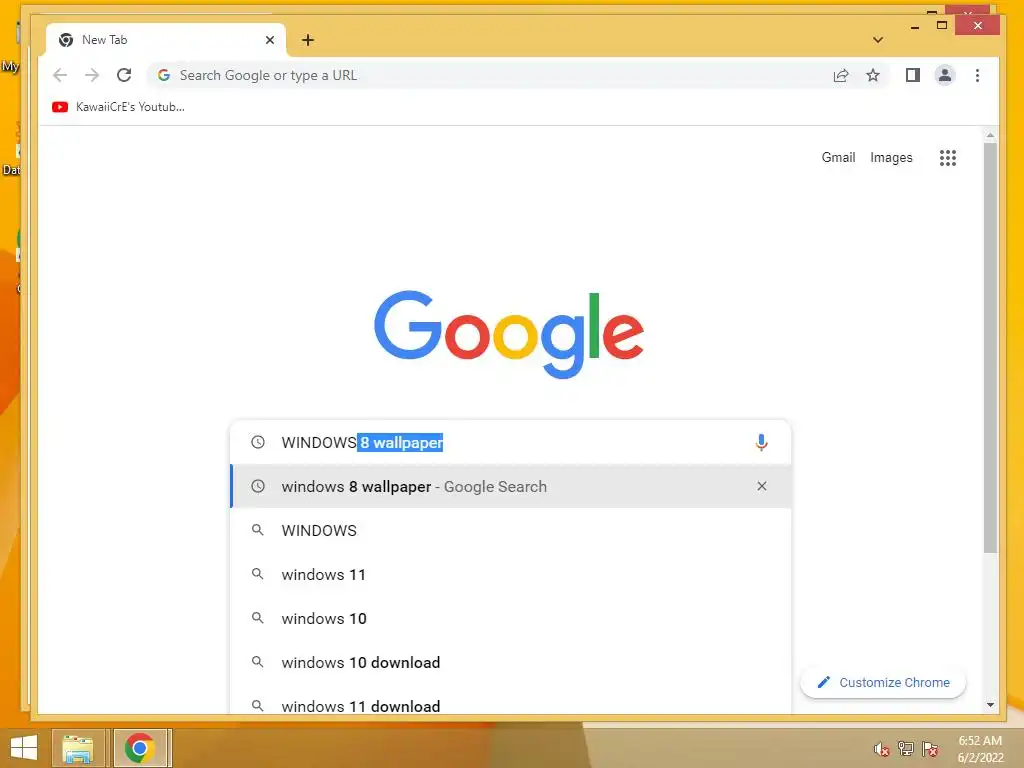Image resolution: width=1024 pixels, height=768 pixels.
Task: Click the clock icon in search box
Action: pos(258,442)
